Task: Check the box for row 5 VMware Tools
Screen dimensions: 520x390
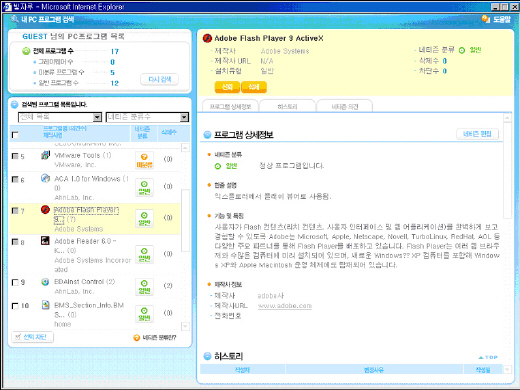Action: pos(15,156)
